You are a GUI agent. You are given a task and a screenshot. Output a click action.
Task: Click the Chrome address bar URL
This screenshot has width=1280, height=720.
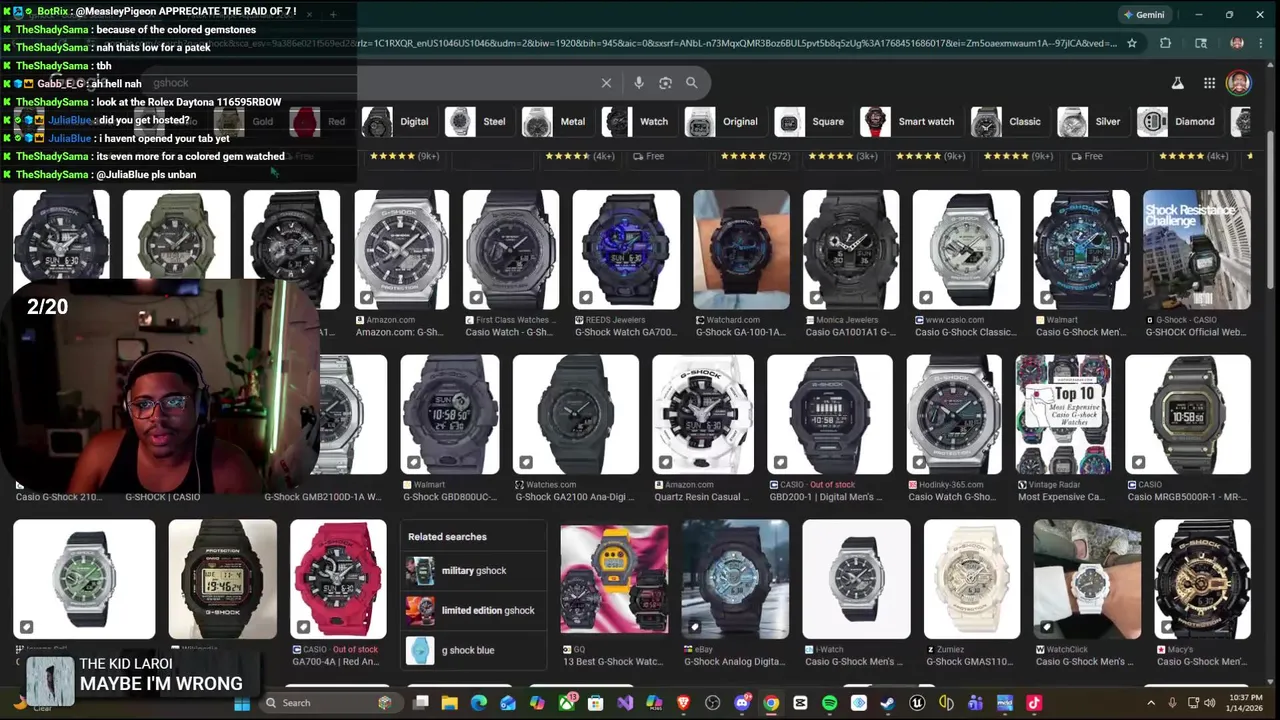740,43
